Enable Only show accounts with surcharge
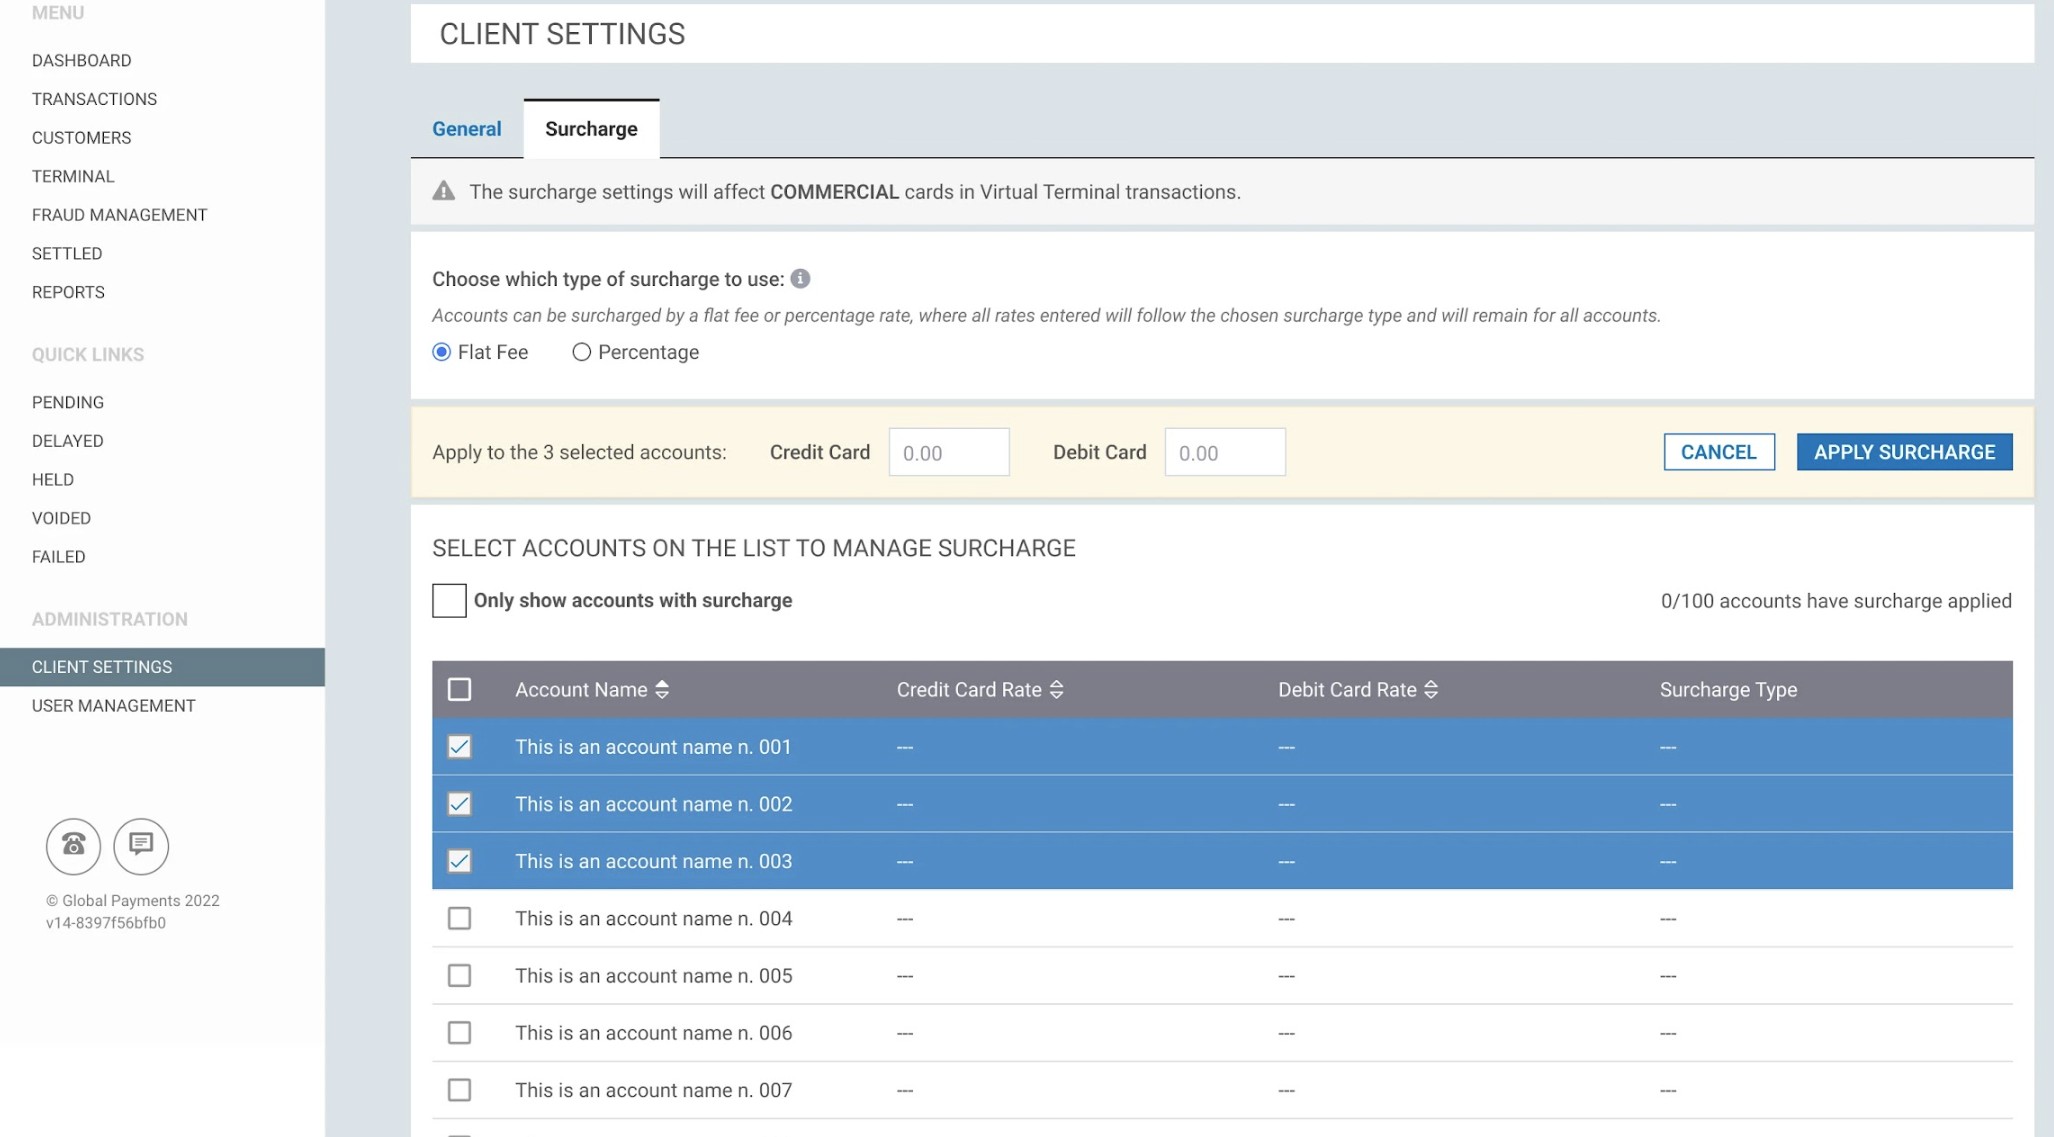The image size is (2054, 1137). pos(449,601)
